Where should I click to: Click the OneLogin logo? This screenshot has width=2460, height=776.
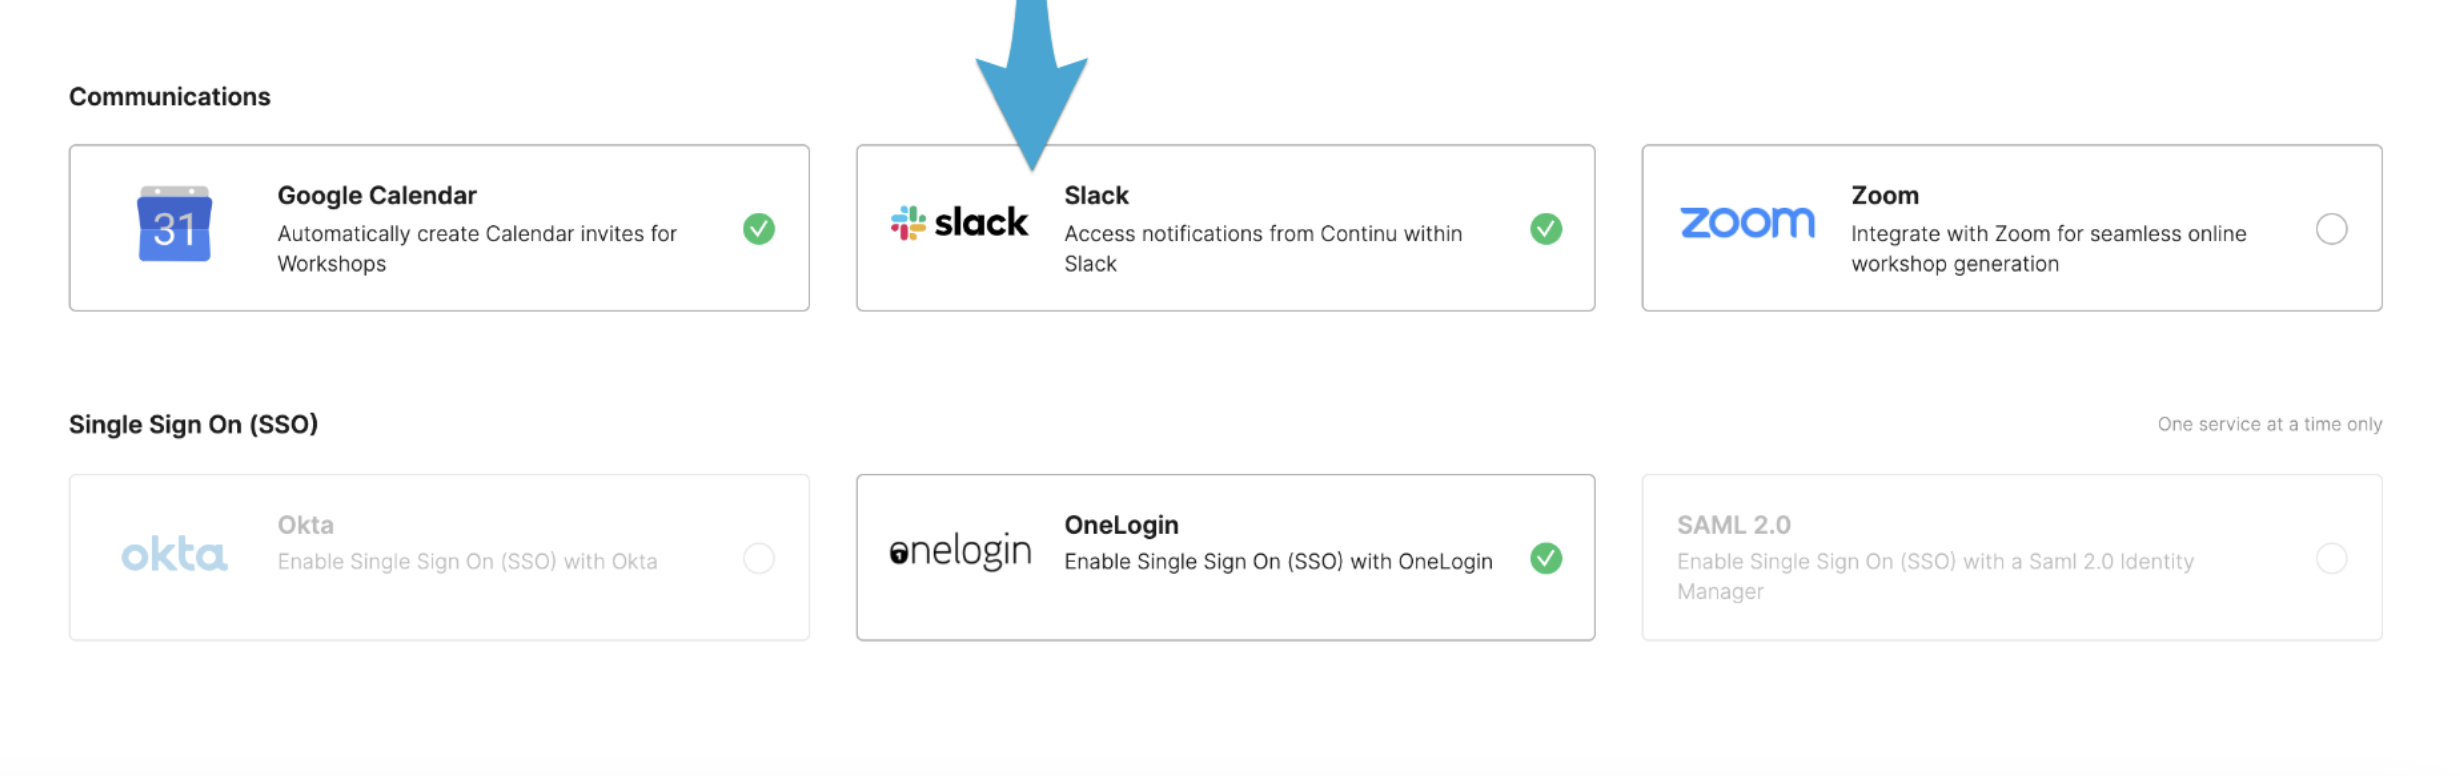[960, 551]
